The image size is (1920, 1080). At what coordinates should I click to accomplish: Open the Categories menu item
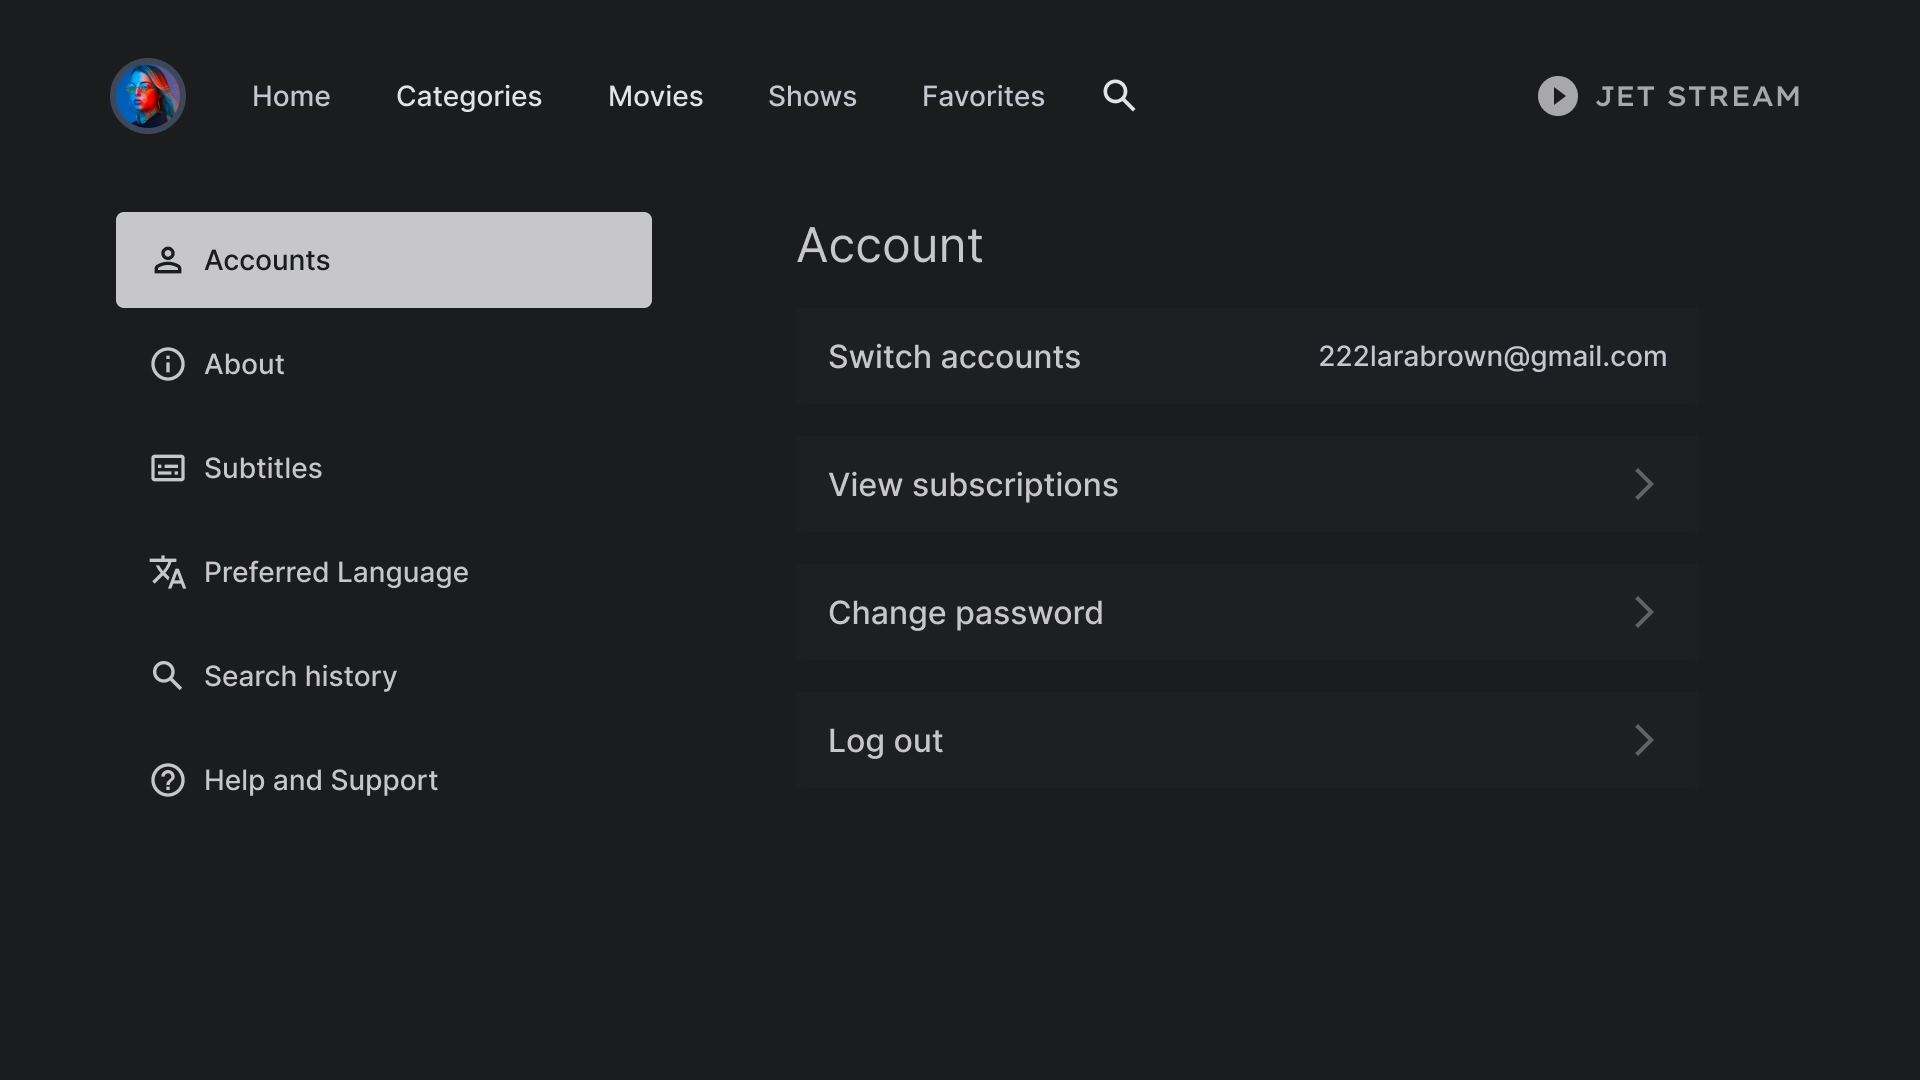pyautogui.click(x=468, y=95)
